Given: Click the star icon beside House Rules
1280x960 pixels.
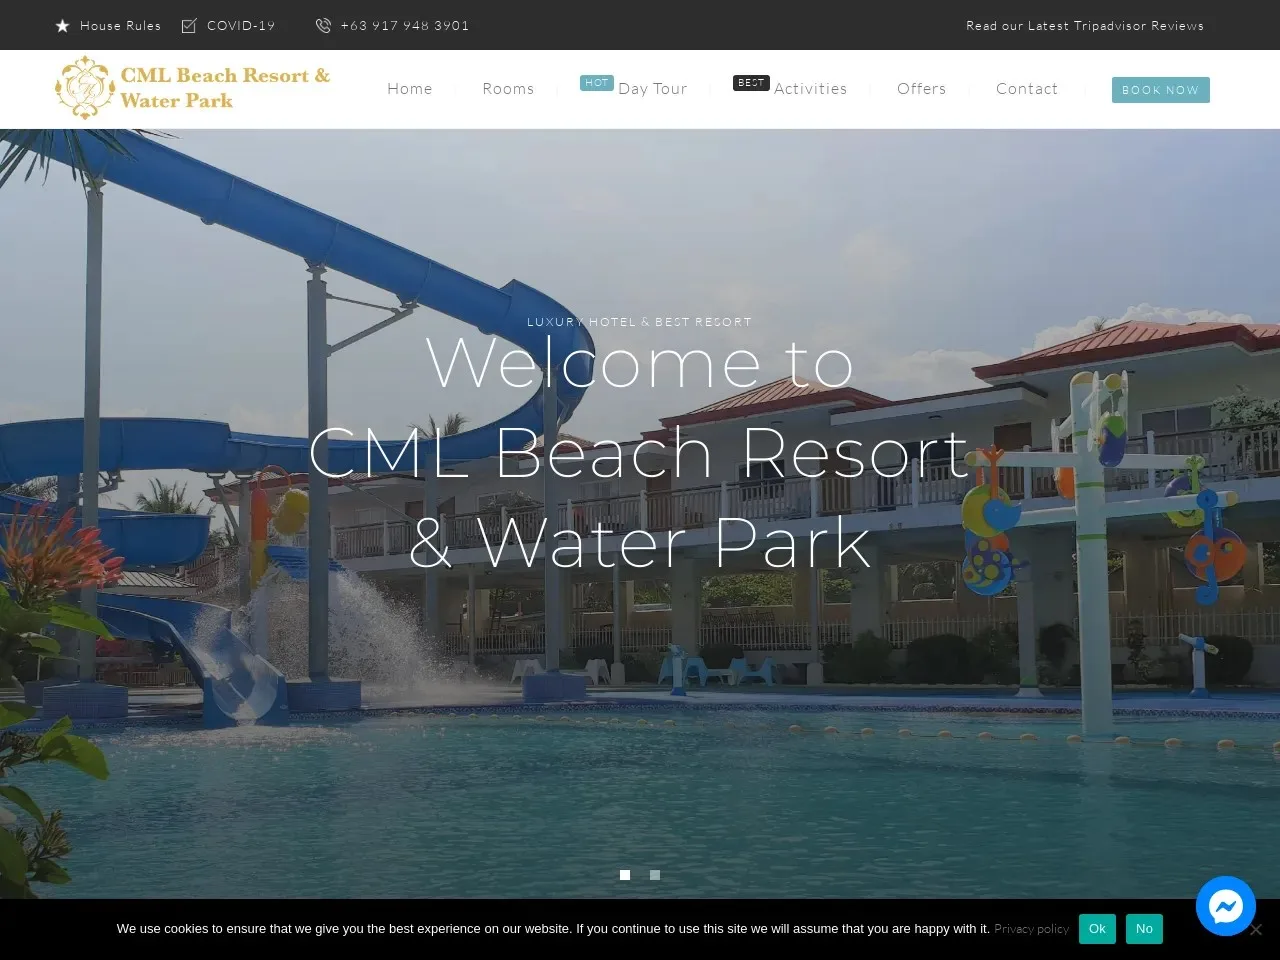Looking at the screenshot, I should 62,26.
